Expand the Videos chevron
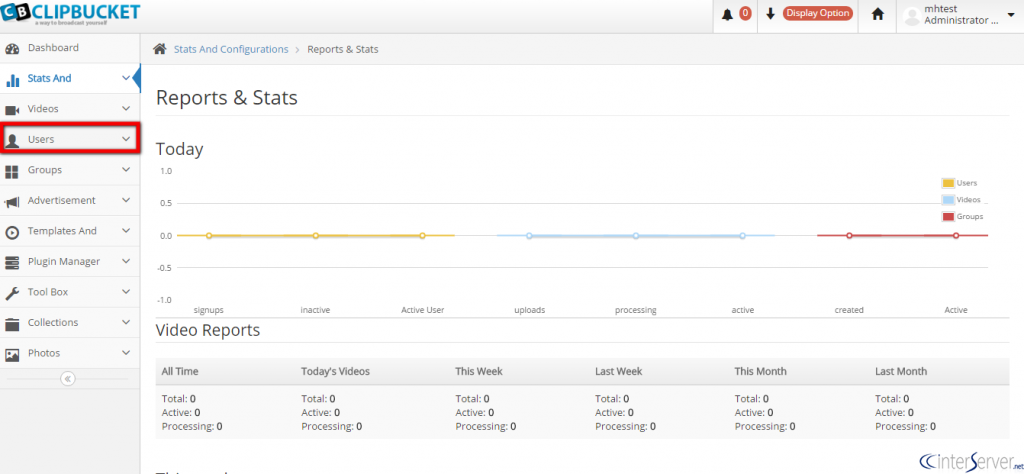This screenshot has height=474, width=1024. (x=126, y=109)
